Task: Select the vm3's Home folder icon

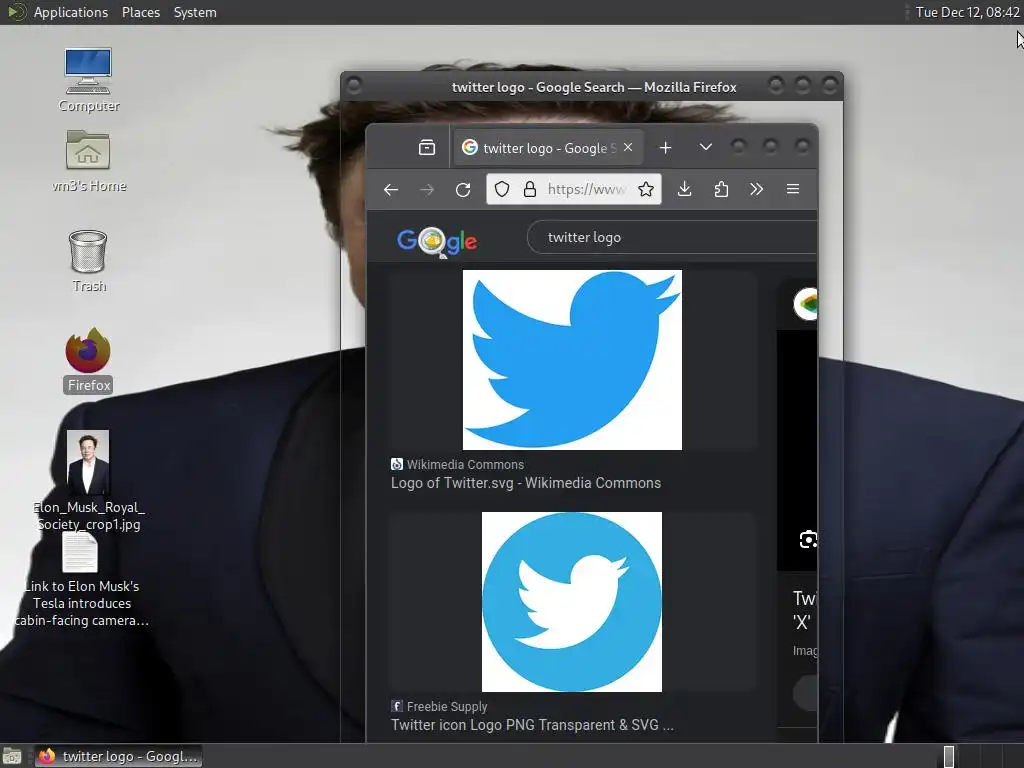Action: coord(89,161)
